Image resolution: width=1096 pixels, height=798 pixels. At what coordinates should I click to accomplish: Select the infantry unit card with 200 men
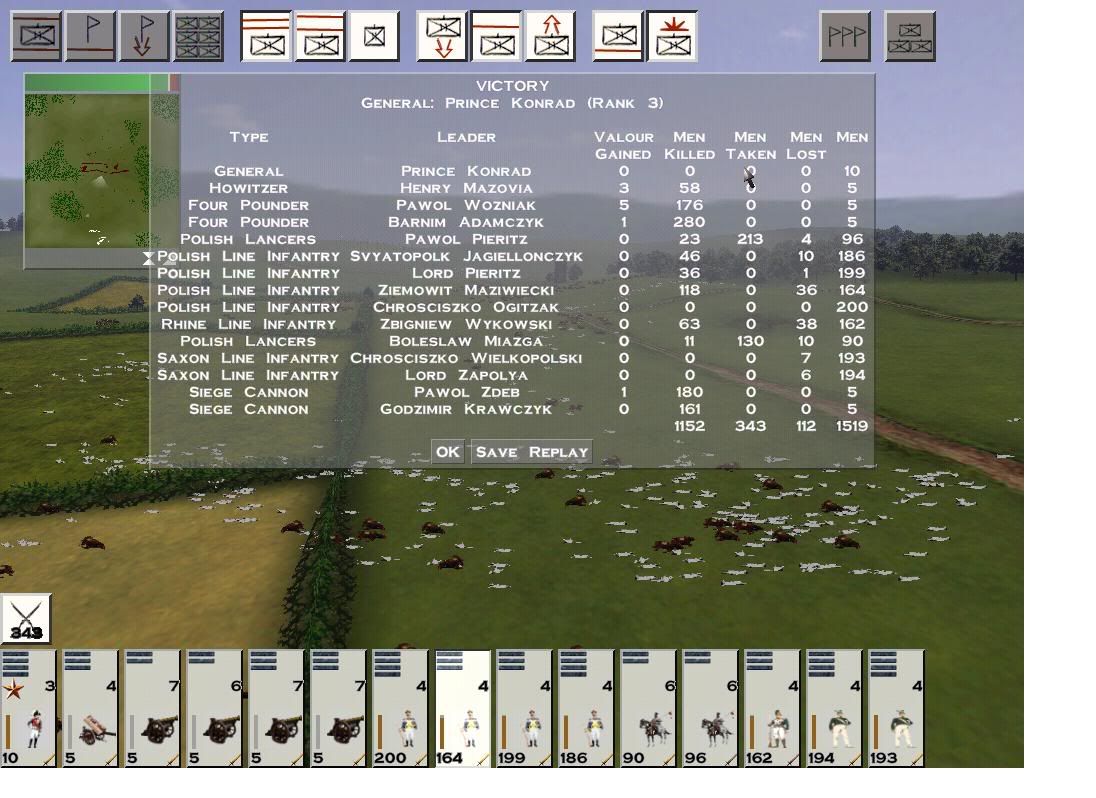coord(400,709)
